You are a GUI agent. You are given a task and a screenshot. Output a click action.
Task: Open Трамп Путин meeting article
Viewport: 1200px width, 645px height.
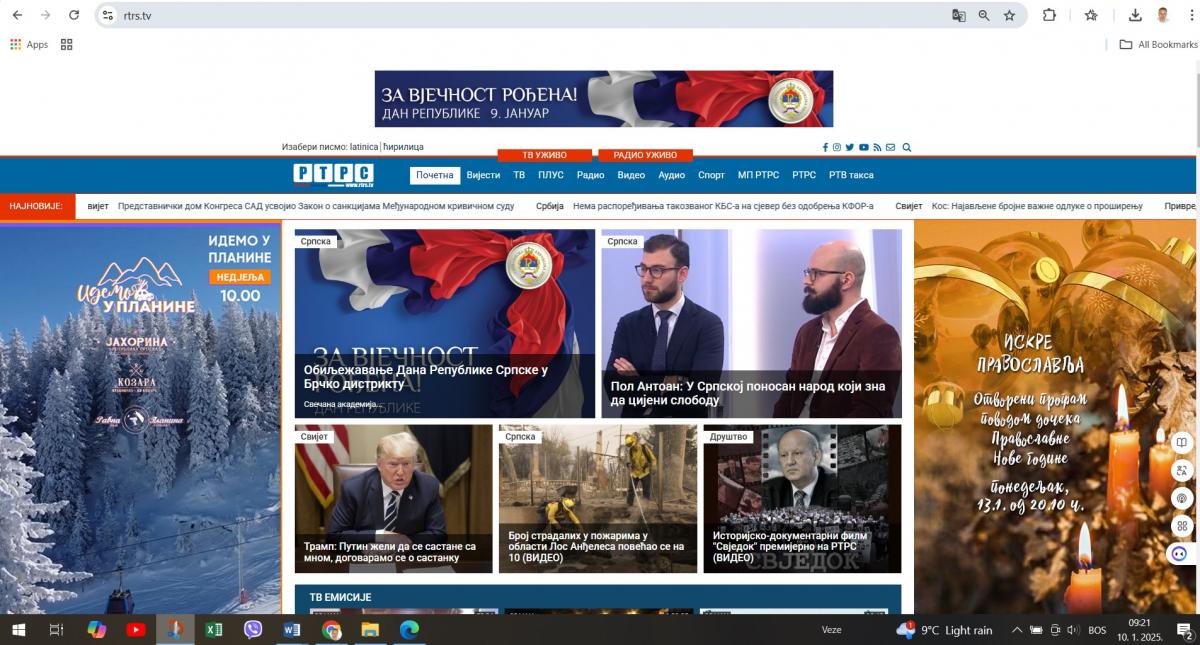pos(393,499)
